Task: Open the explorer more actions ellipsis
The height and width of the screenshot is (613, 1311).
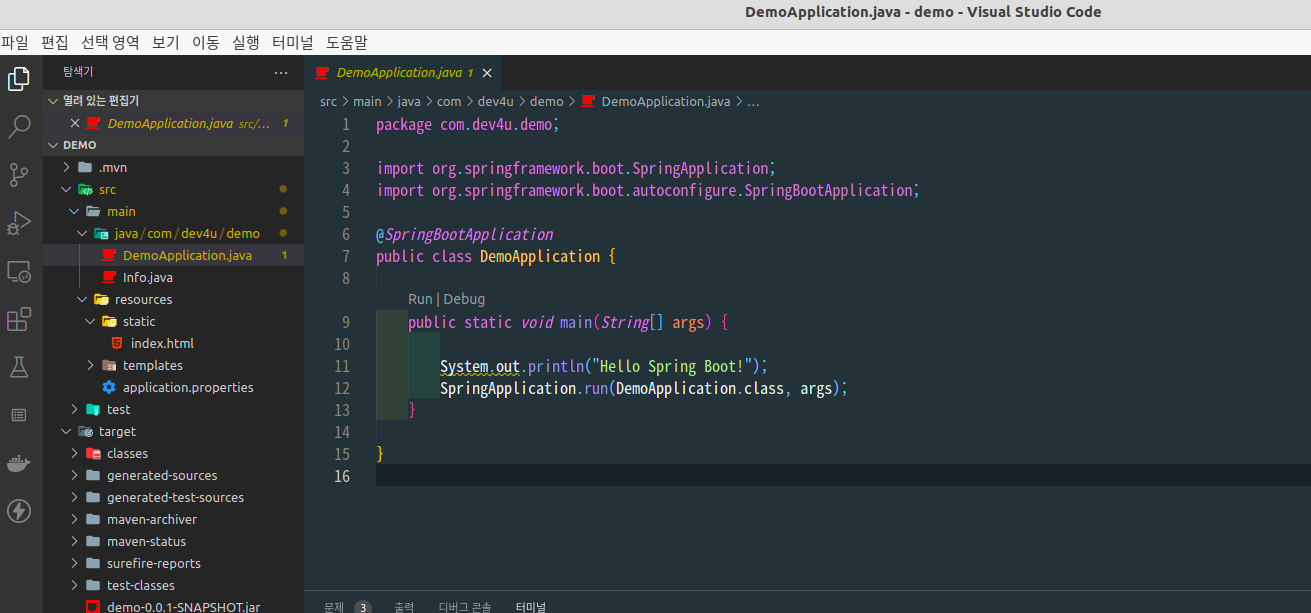Action: tap(281, 72)
